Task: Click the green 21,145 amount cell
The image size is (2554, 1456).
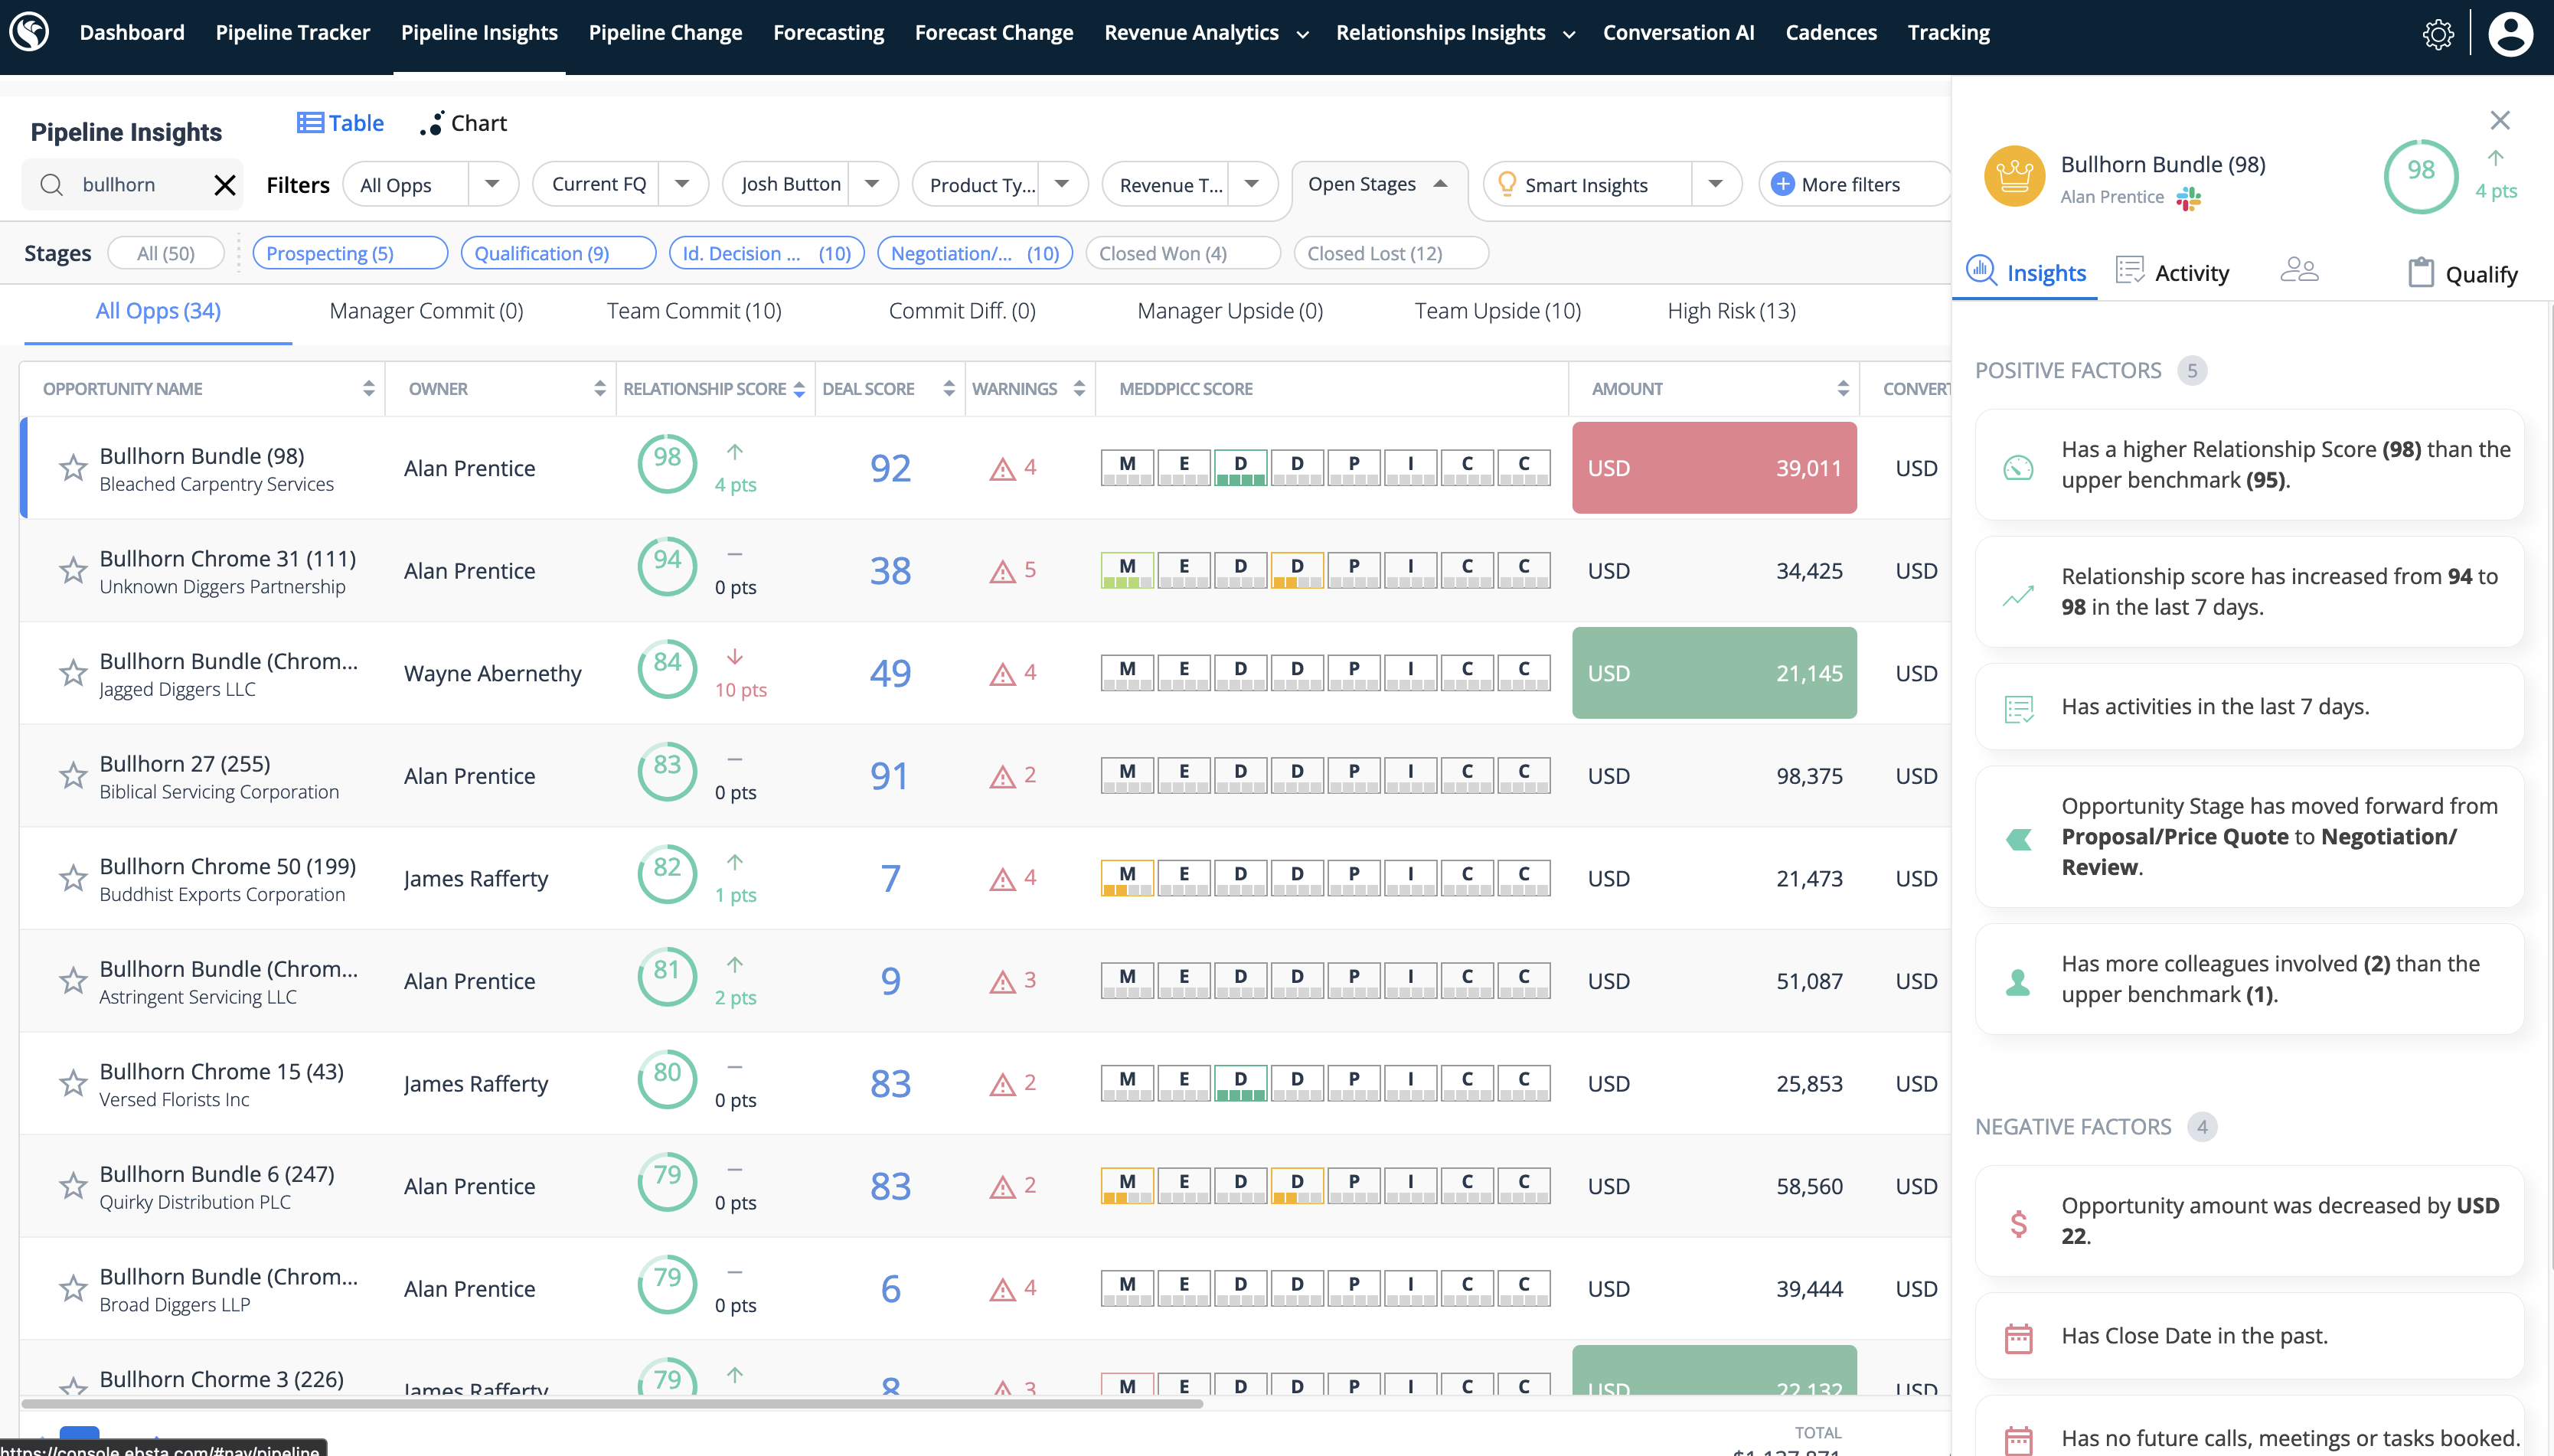Action: click(1714, 673)
